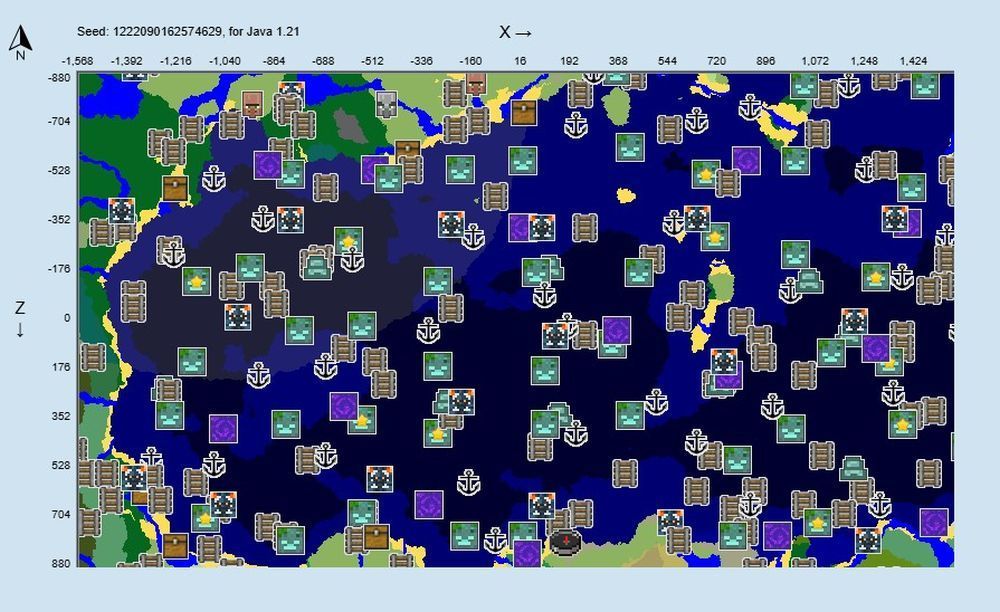The width and height of the screenshot is (1000, 612).
Task: Open the buried treasure chest on northwest coast
Action: 175,188
